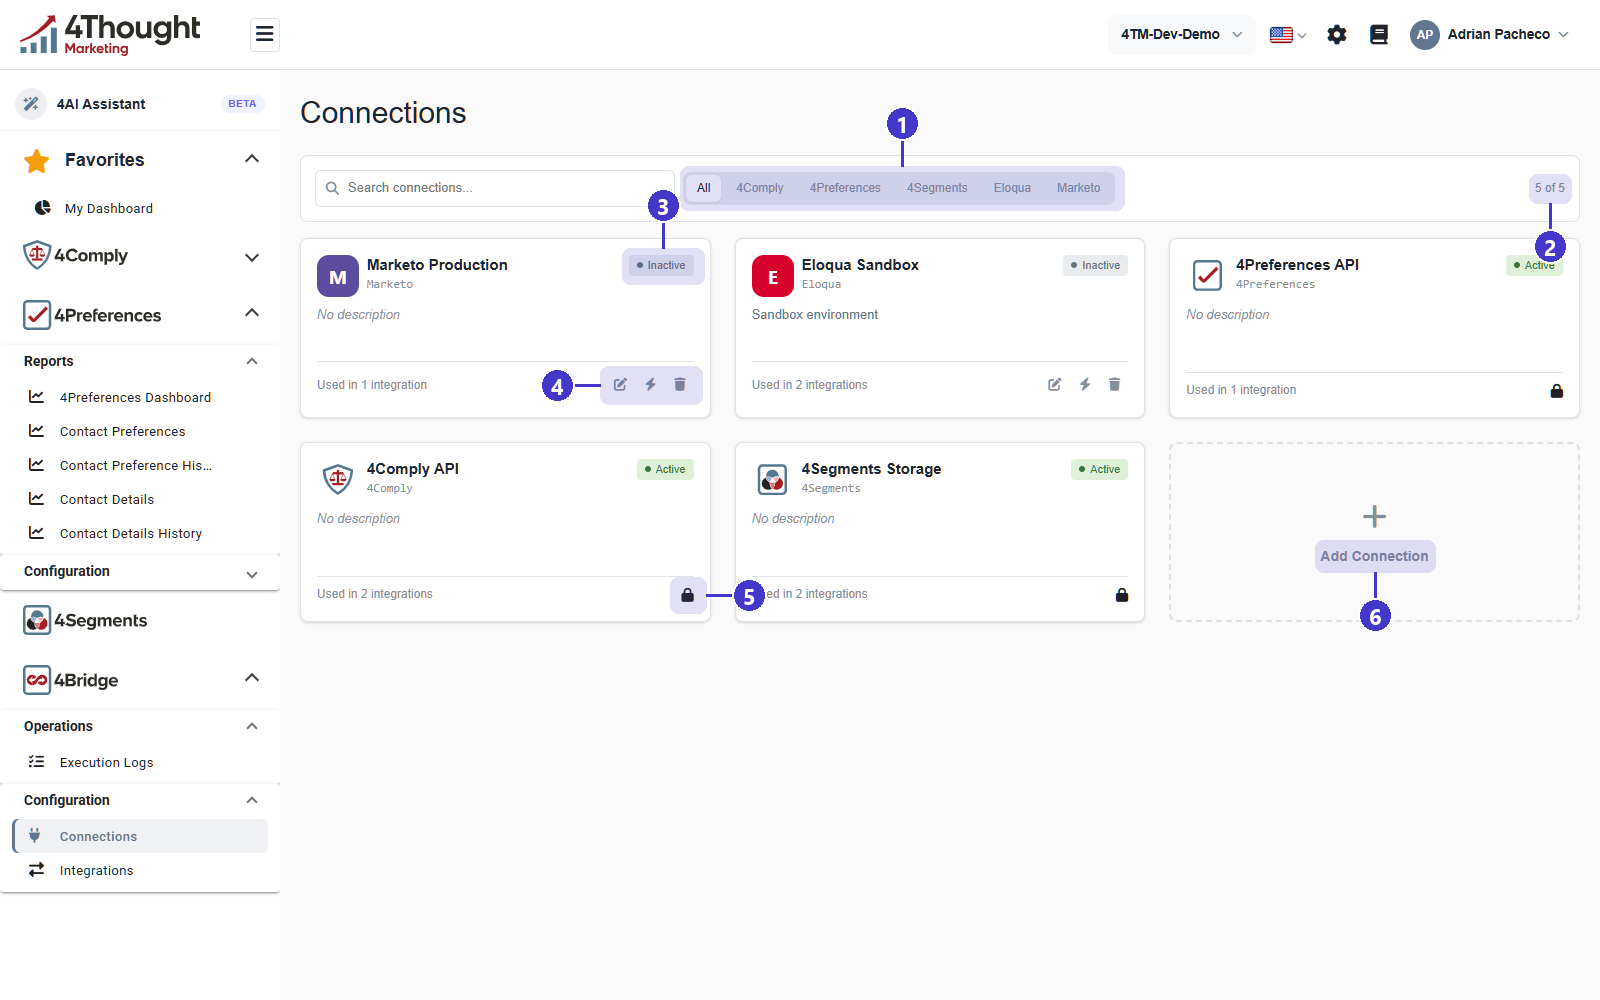Open the hamburger sidebar menu
This screenshot has height=1000, width=1600.
coord(264,34)
